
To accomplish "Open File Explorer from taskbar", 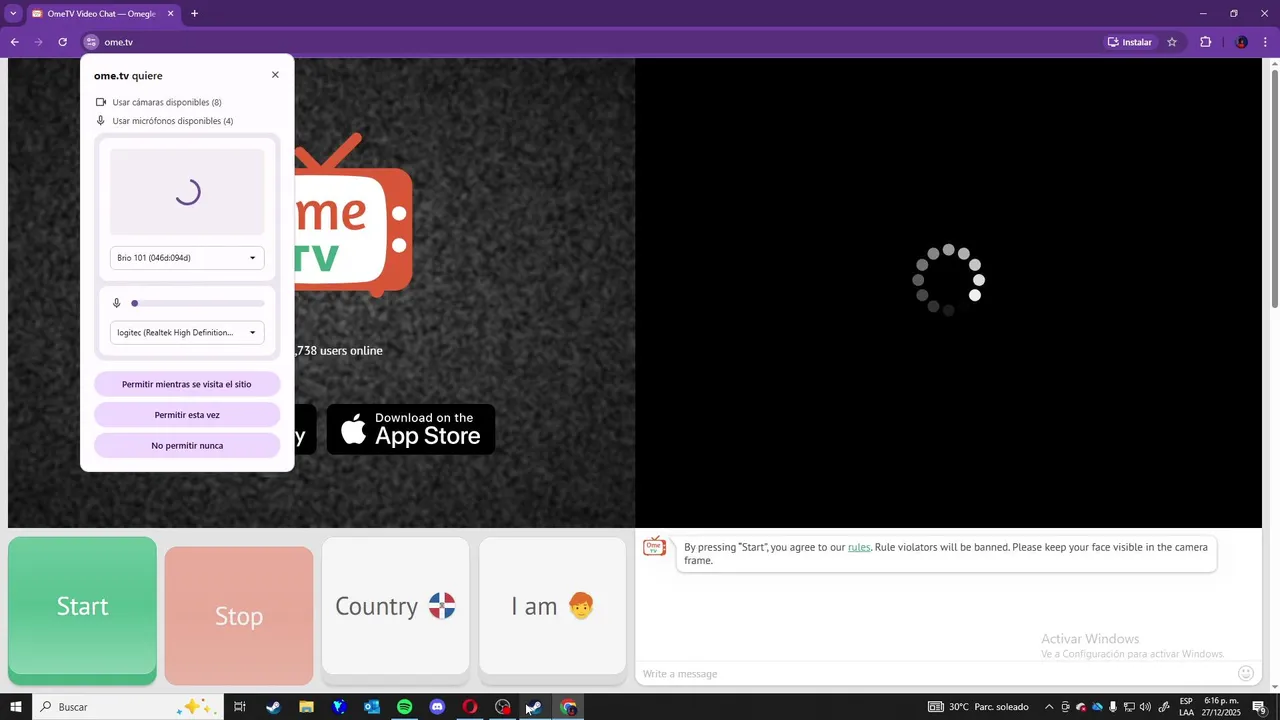I will [x=306, y=707].
